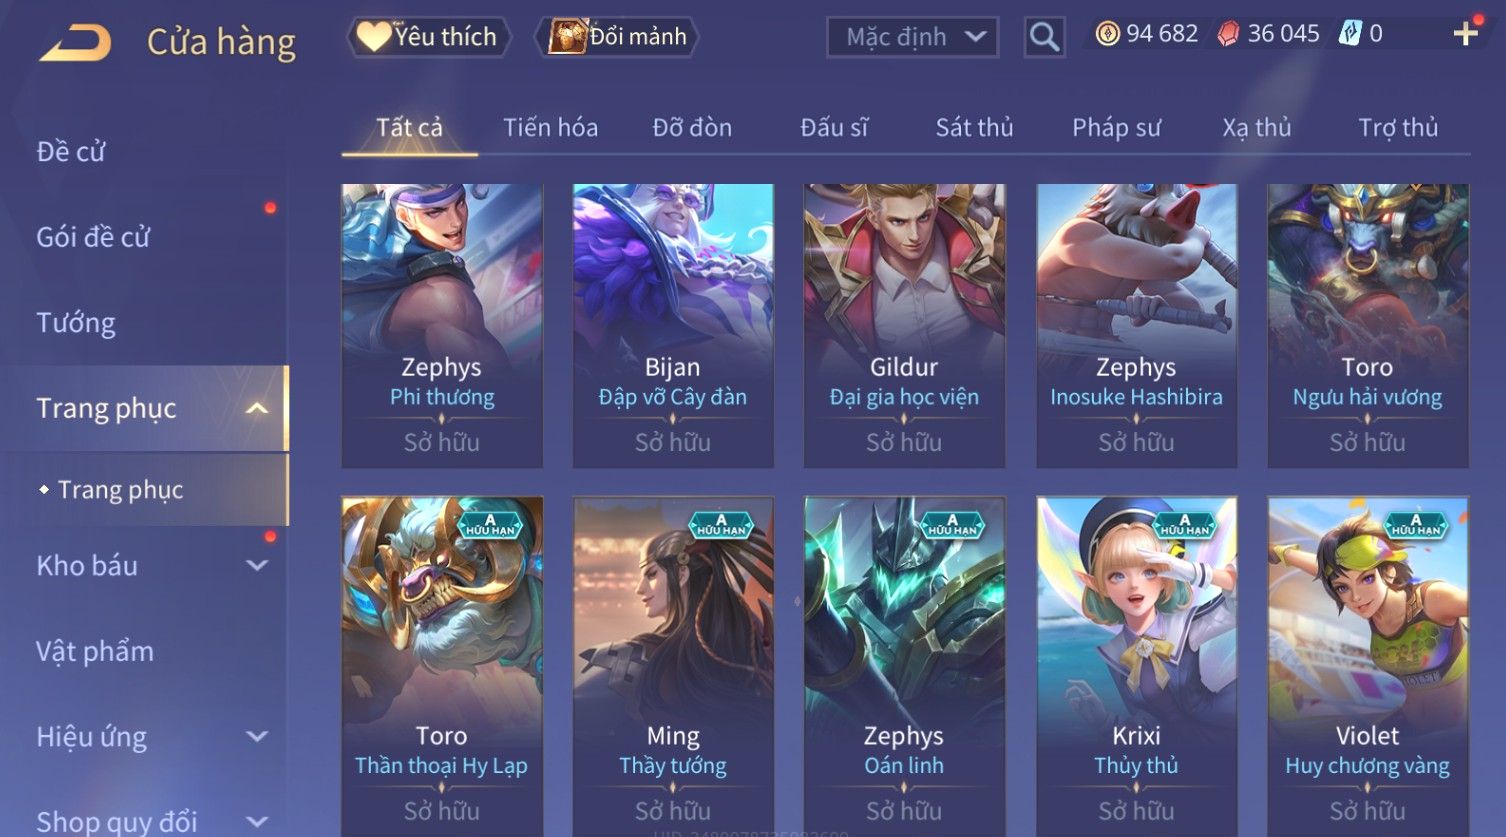Tap the blue voucher ticket icon
The height and width of the screenshot is (837, 1506).
point(1350,34)
